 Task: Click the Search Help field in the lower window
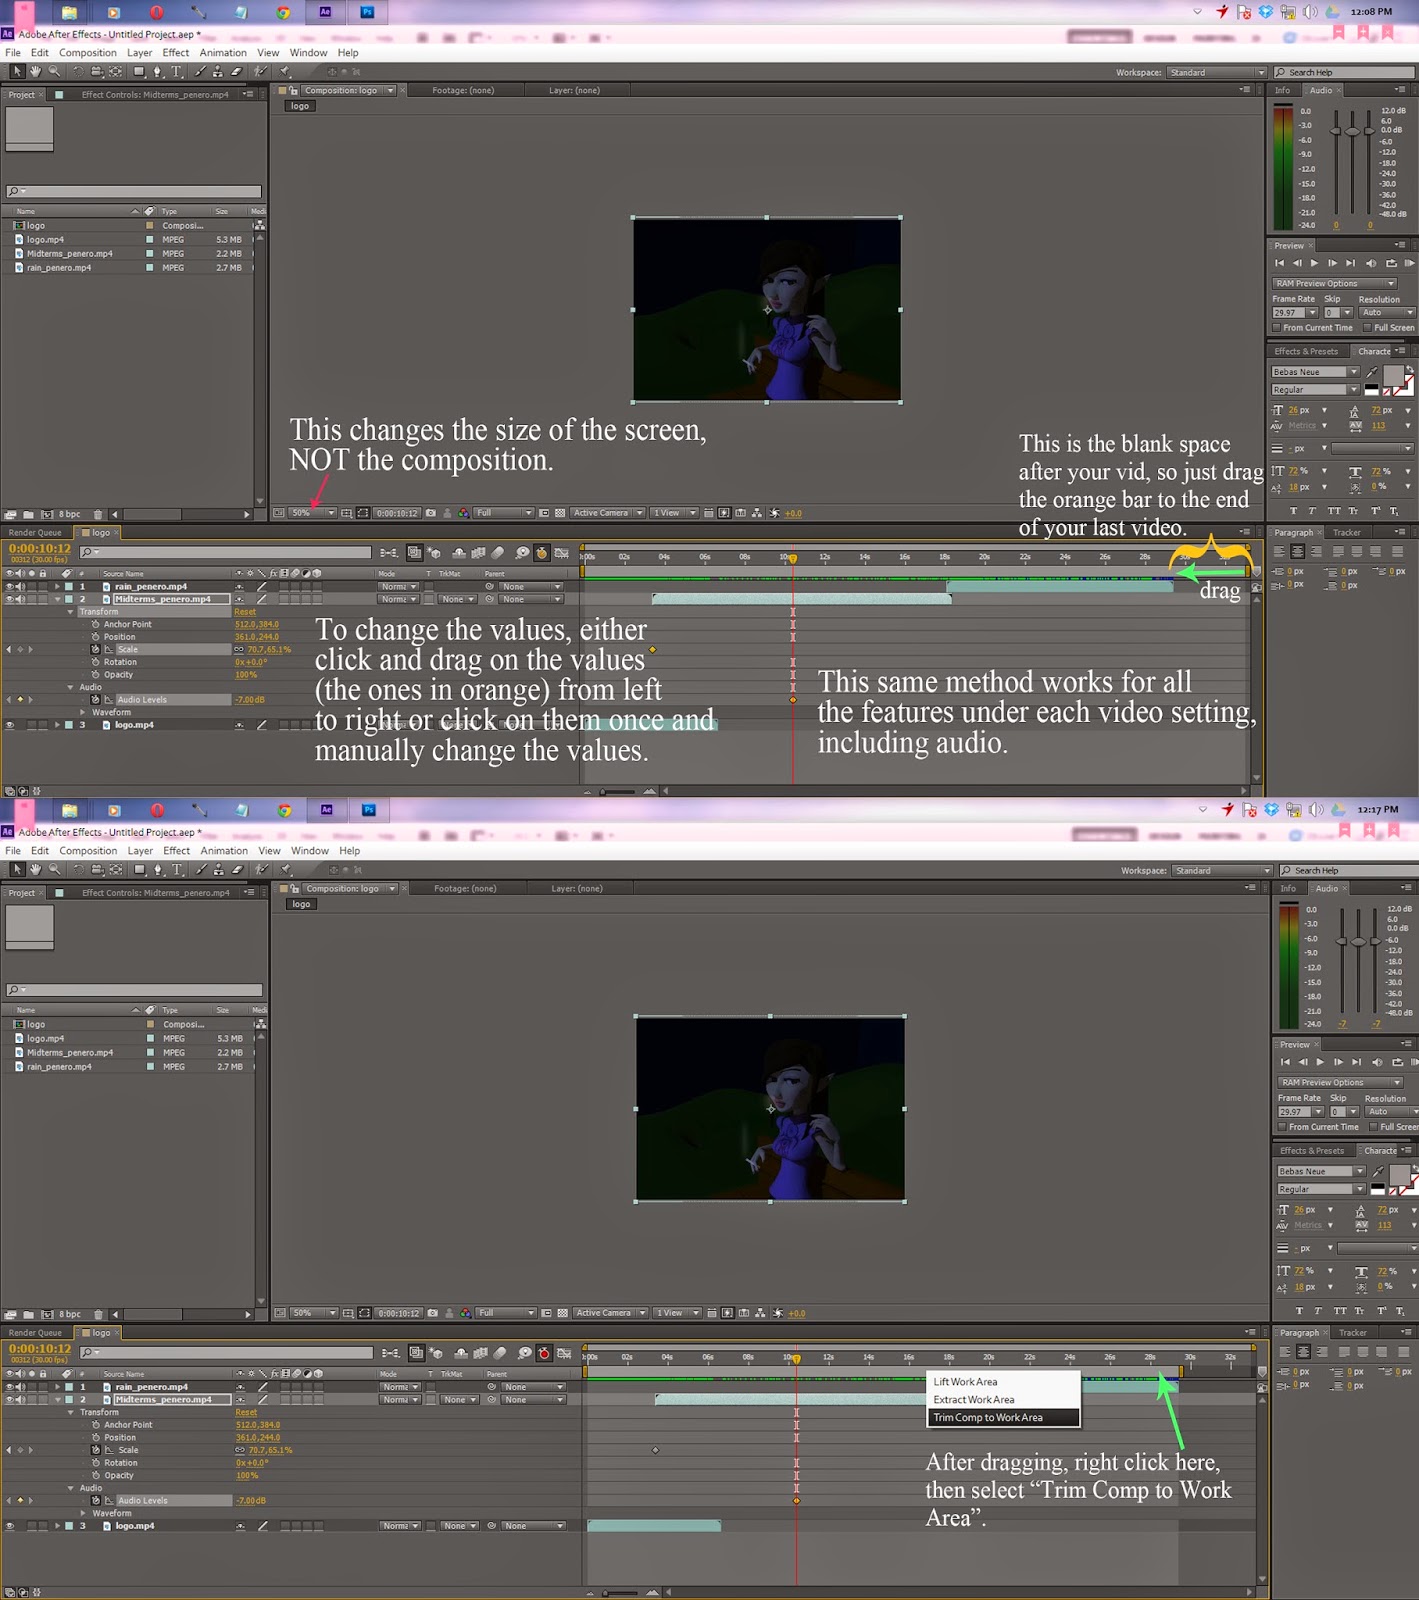pos(1347,871)
